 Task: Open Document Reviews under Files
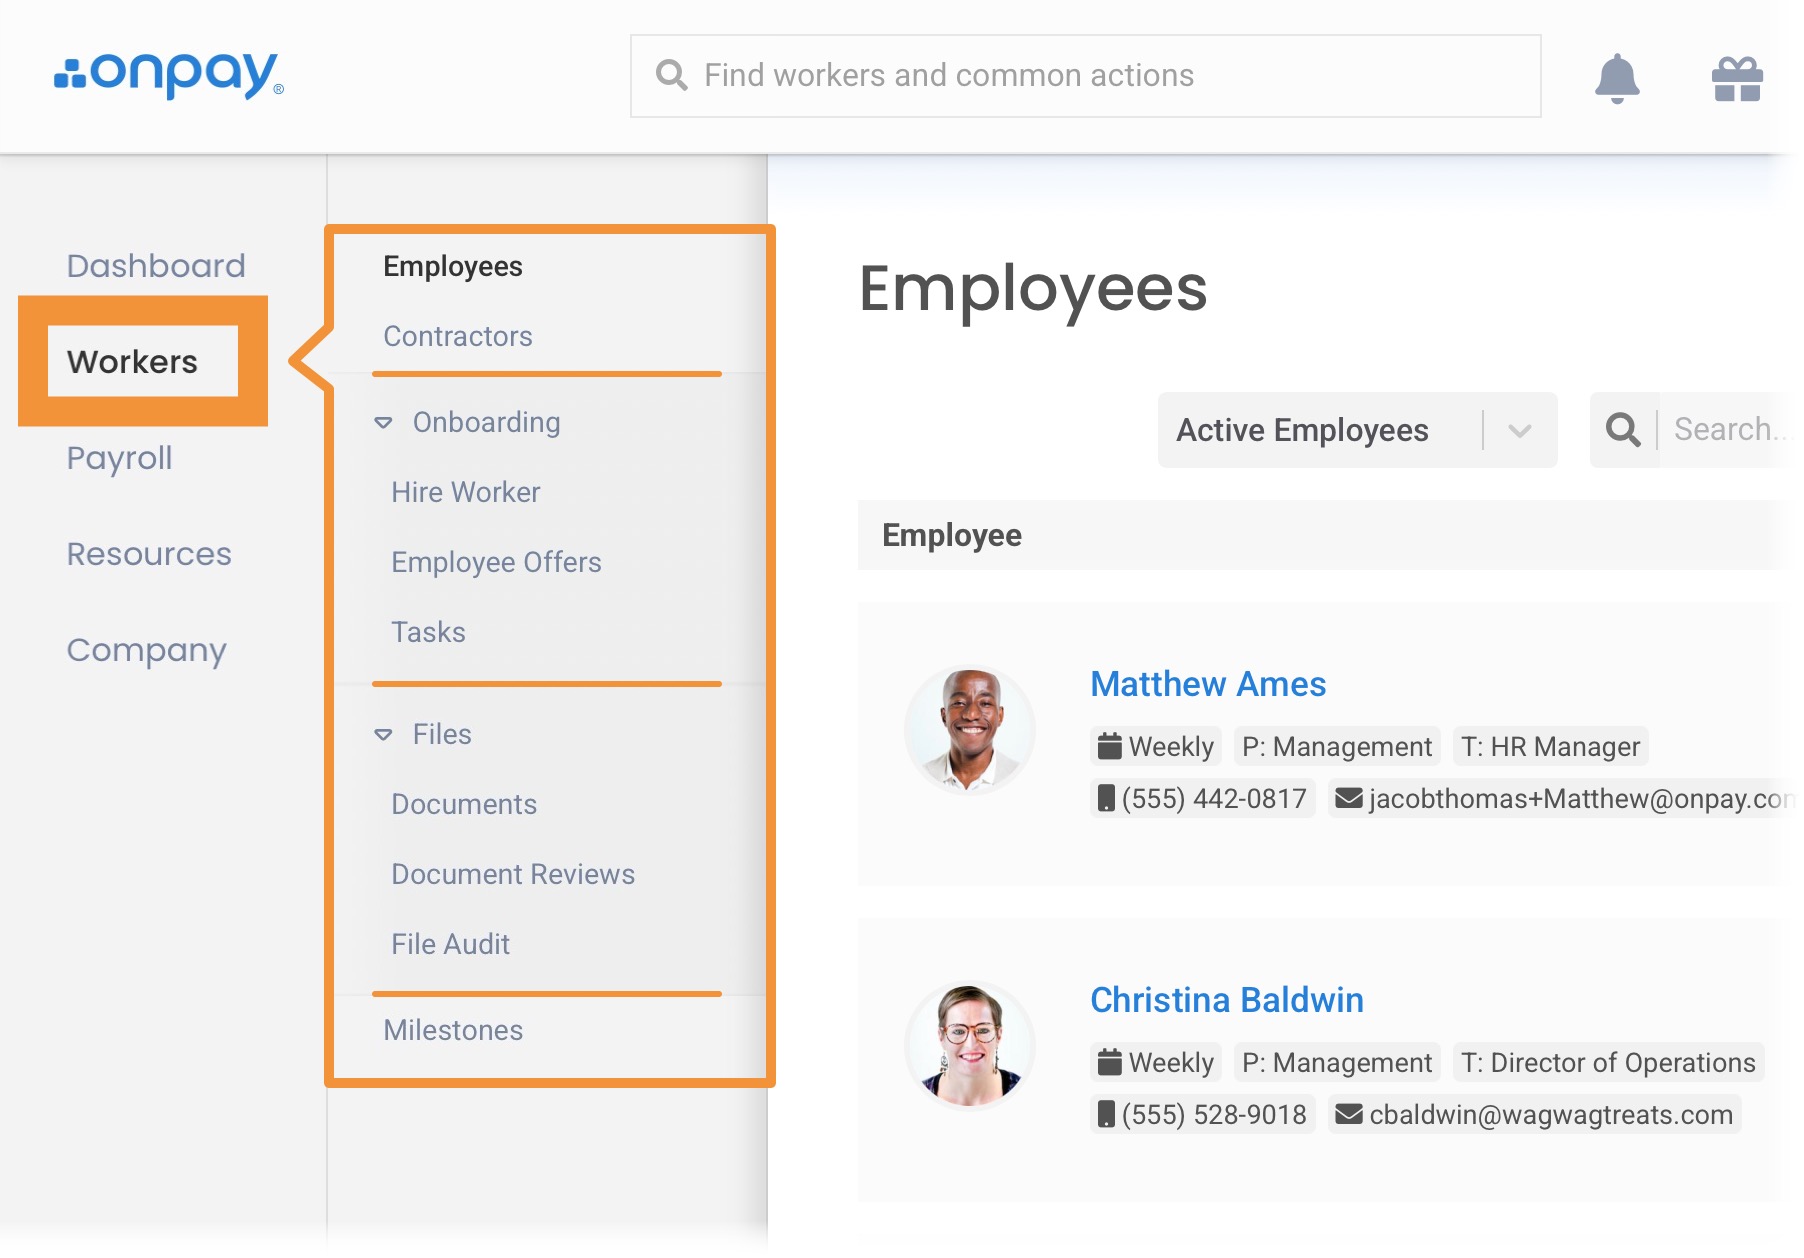(512, 874)
